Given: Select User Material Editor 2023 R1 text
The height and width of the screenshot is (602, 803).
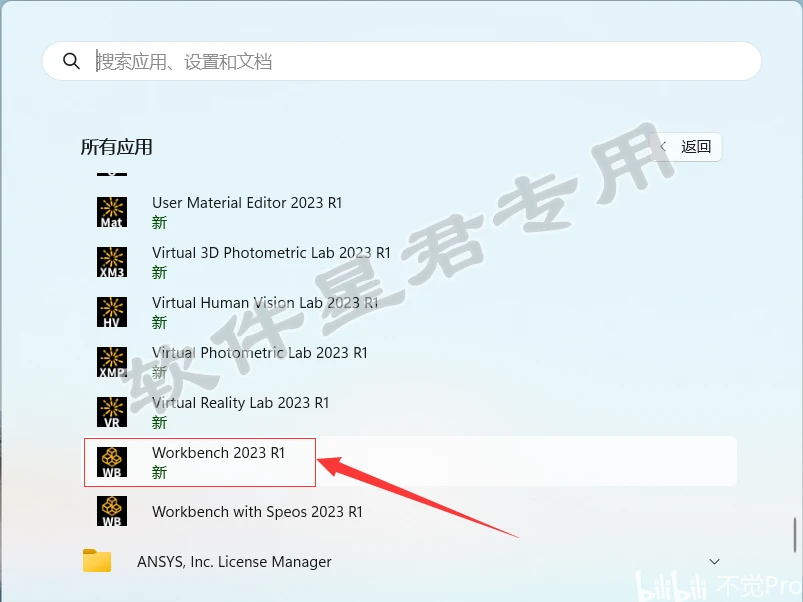Looking at the screenshot, I should 247,203.
